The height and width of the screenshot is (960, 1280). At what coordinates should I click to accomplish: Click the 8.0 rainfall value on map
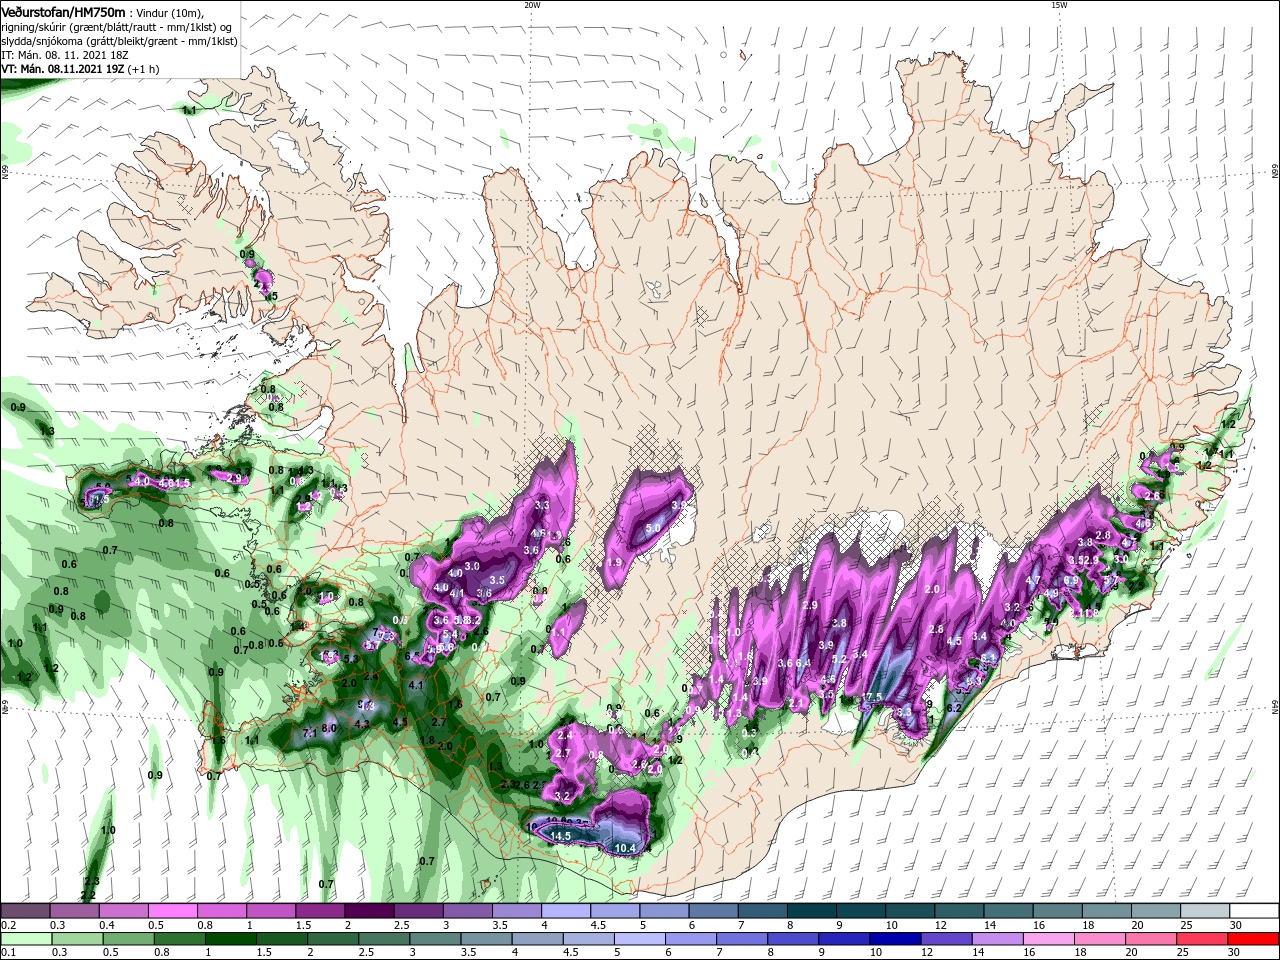(329, 728)
